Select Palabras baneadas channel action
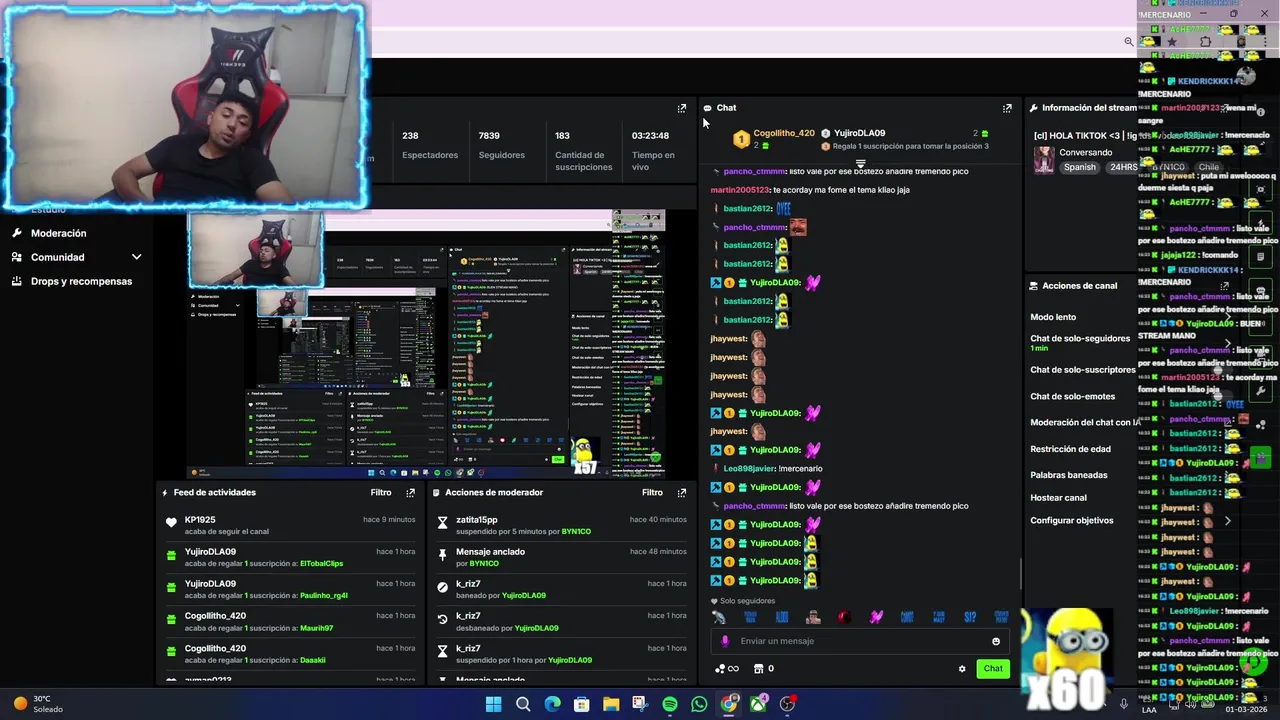1280x720 pixels. pos(1069,476)
